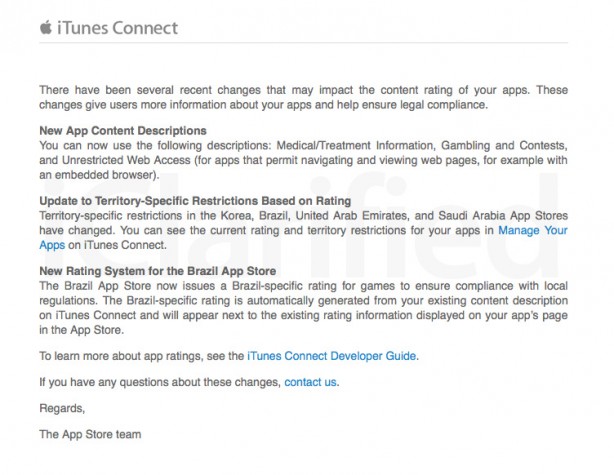Open the iTunes Connect Developer Guide link
The image size is (614, 475).
pos(331,356)
